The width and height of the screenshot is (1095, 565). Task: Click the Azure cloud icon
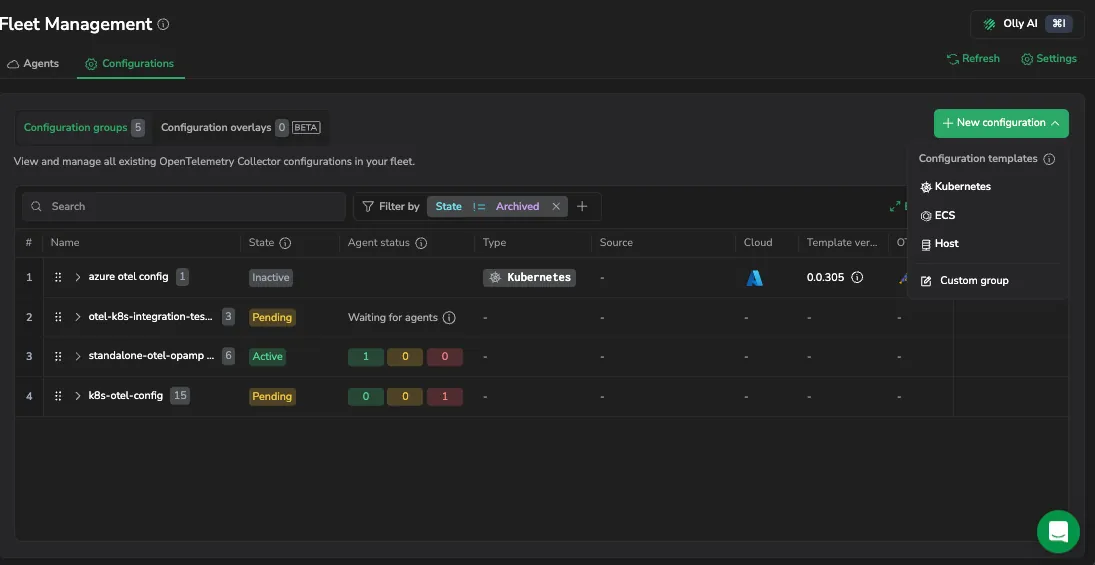click(754, 278)
